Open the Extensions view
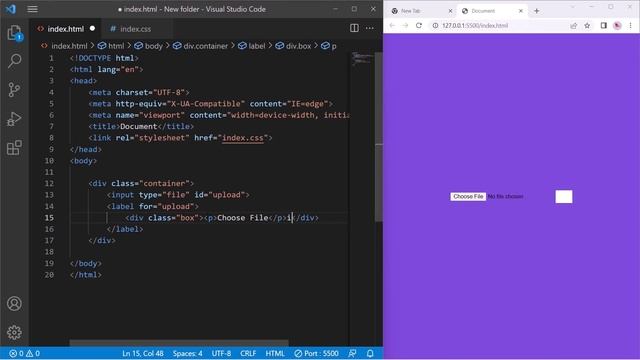This screenshot has width=640, height=360. pyautogui.click(x=14, y=147)
